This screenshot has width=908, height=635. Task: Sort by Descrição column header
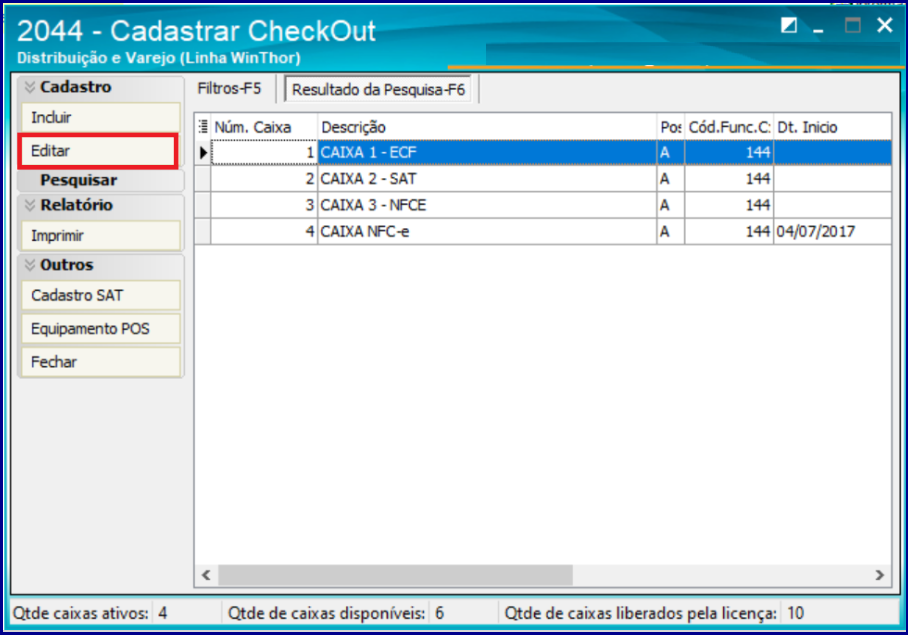(486, 127)
